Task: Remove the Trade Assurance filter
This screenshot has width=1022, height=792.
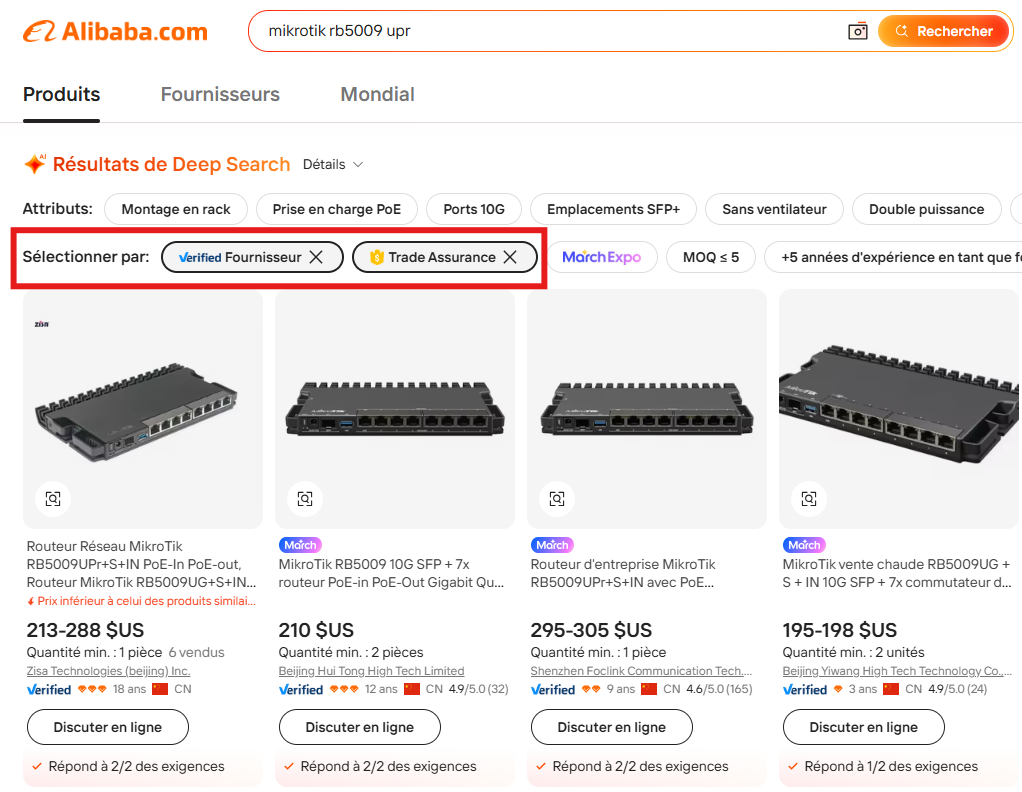Action: [510, 257]
